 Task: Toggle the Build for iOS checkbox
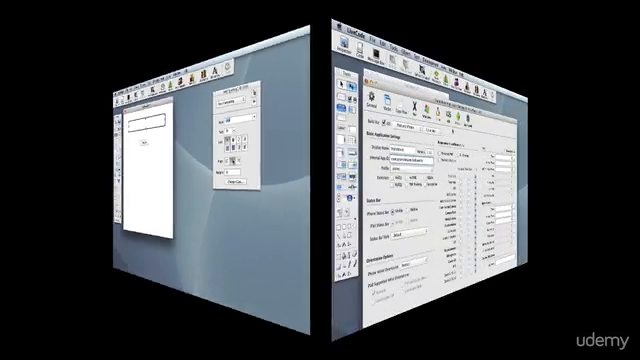click(x=384, y=122)
